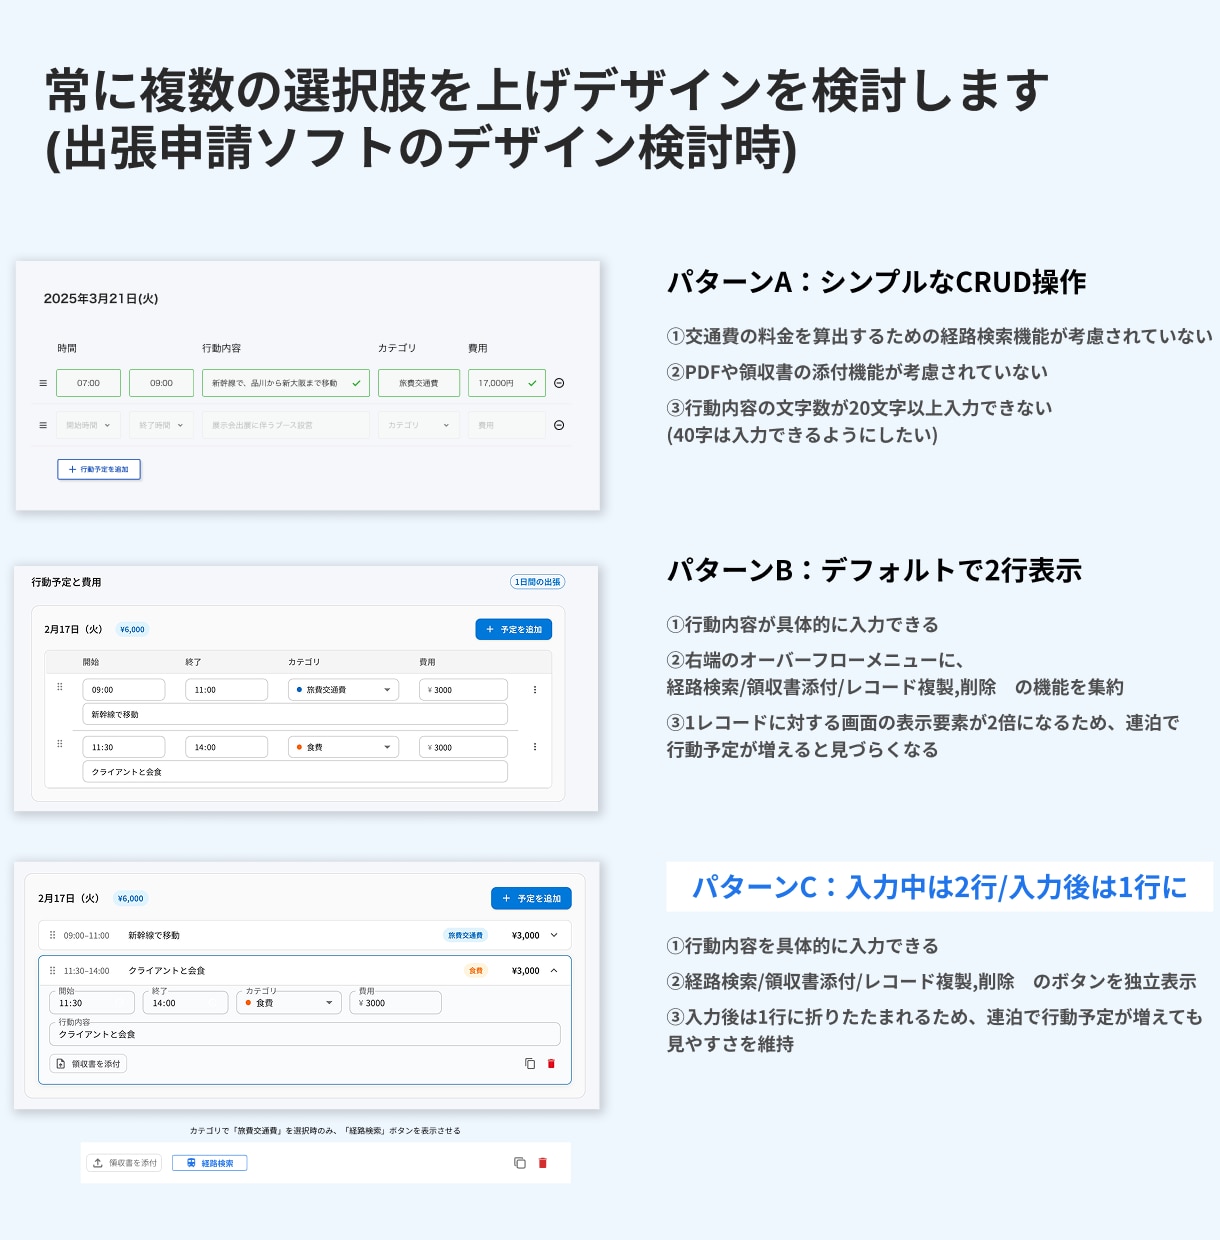
Task: Open the 開始時間 dropdown
Action: 88,425
